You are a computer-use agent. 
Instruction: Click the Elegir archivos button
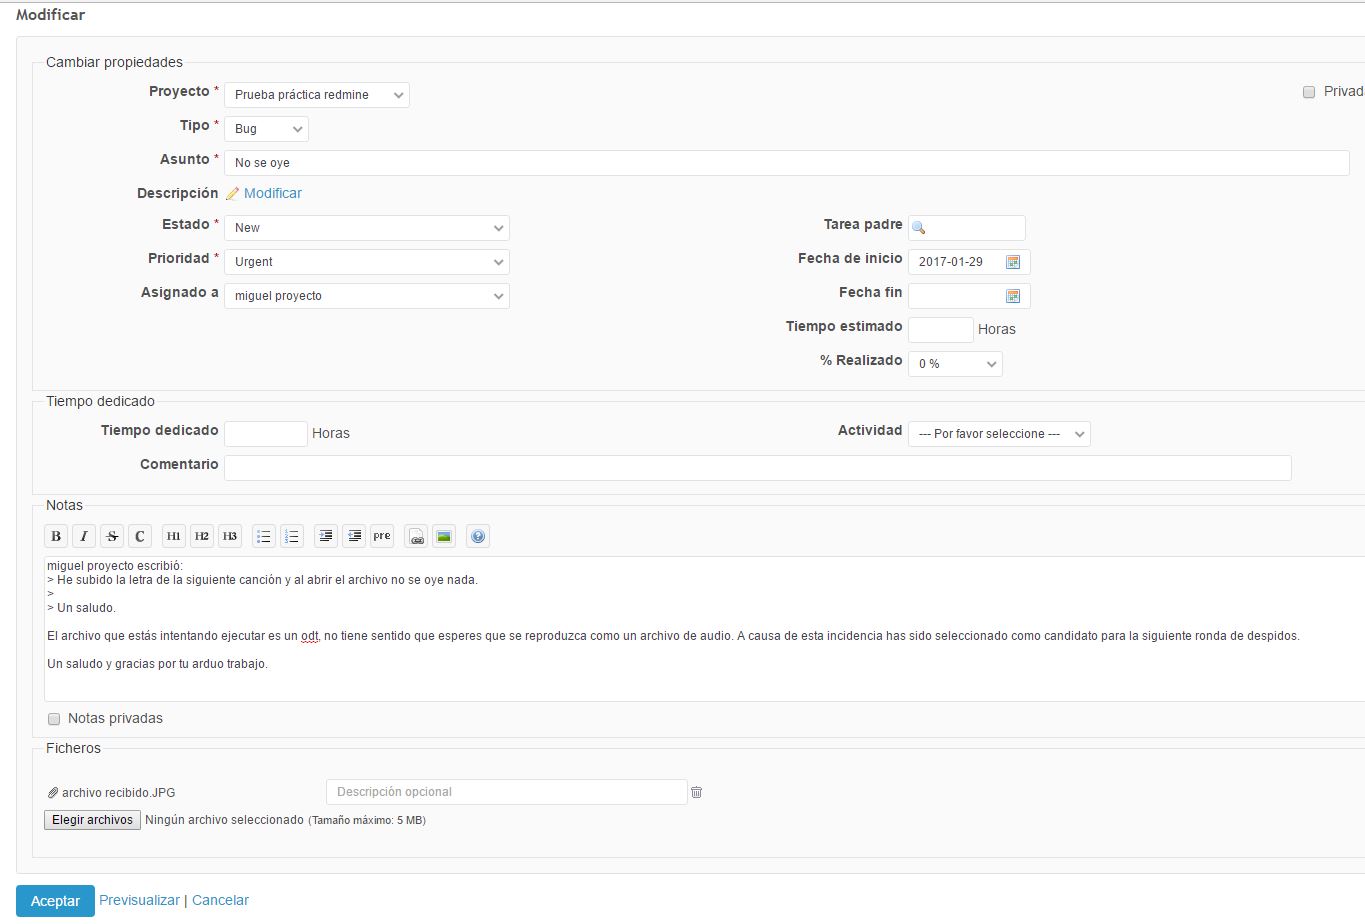click(92, 820)
